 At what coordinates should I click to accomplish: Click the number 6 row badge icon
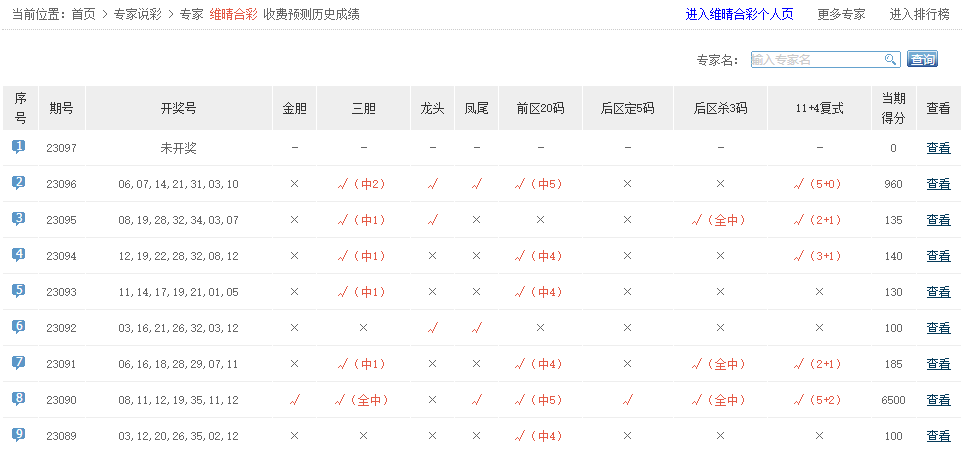(x=19, y=327)
